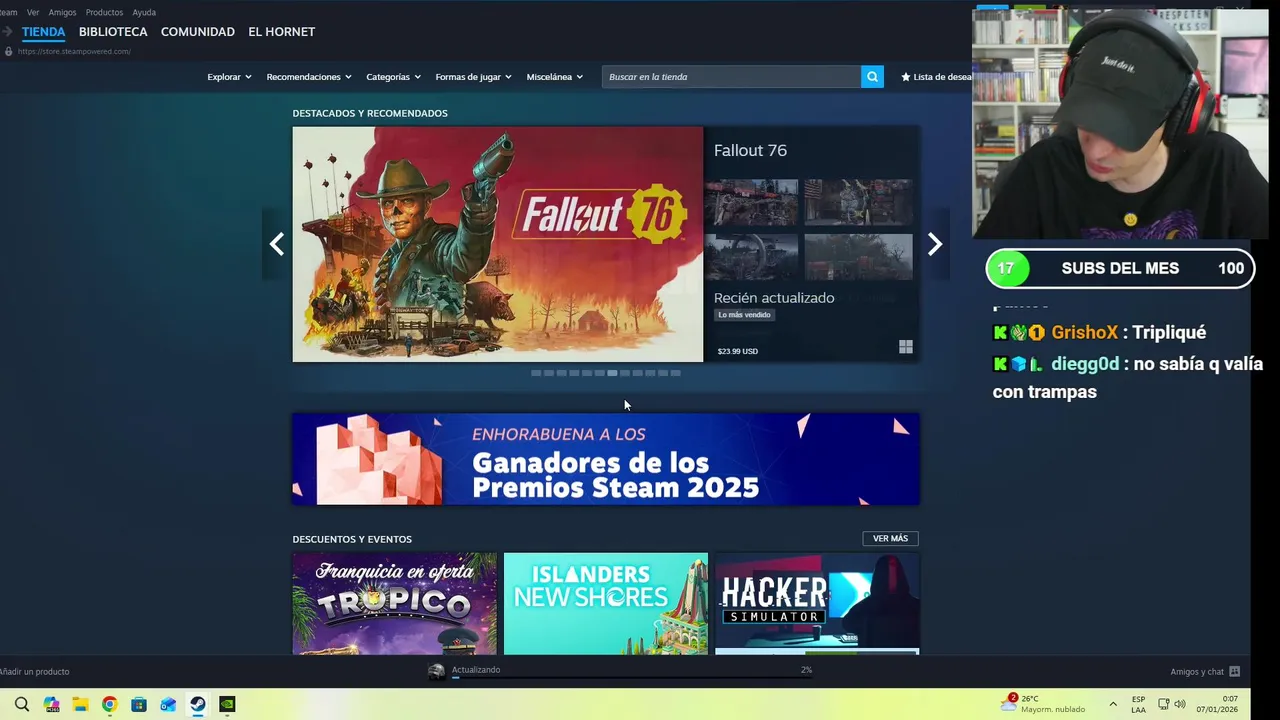
Task: Open the Hacker Simulator card
Action: tap(817, 604)
